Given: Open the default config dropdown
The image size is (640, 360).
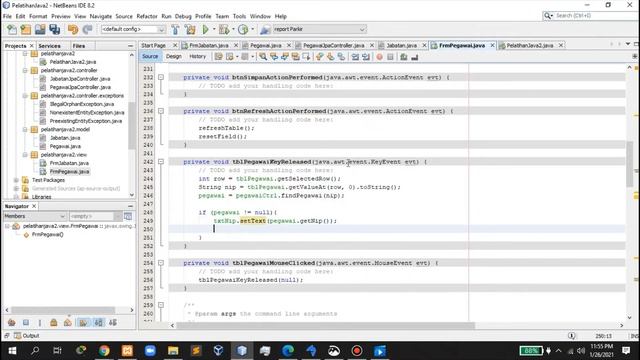Looking at the screenshot, I should (x=133, y=29).
